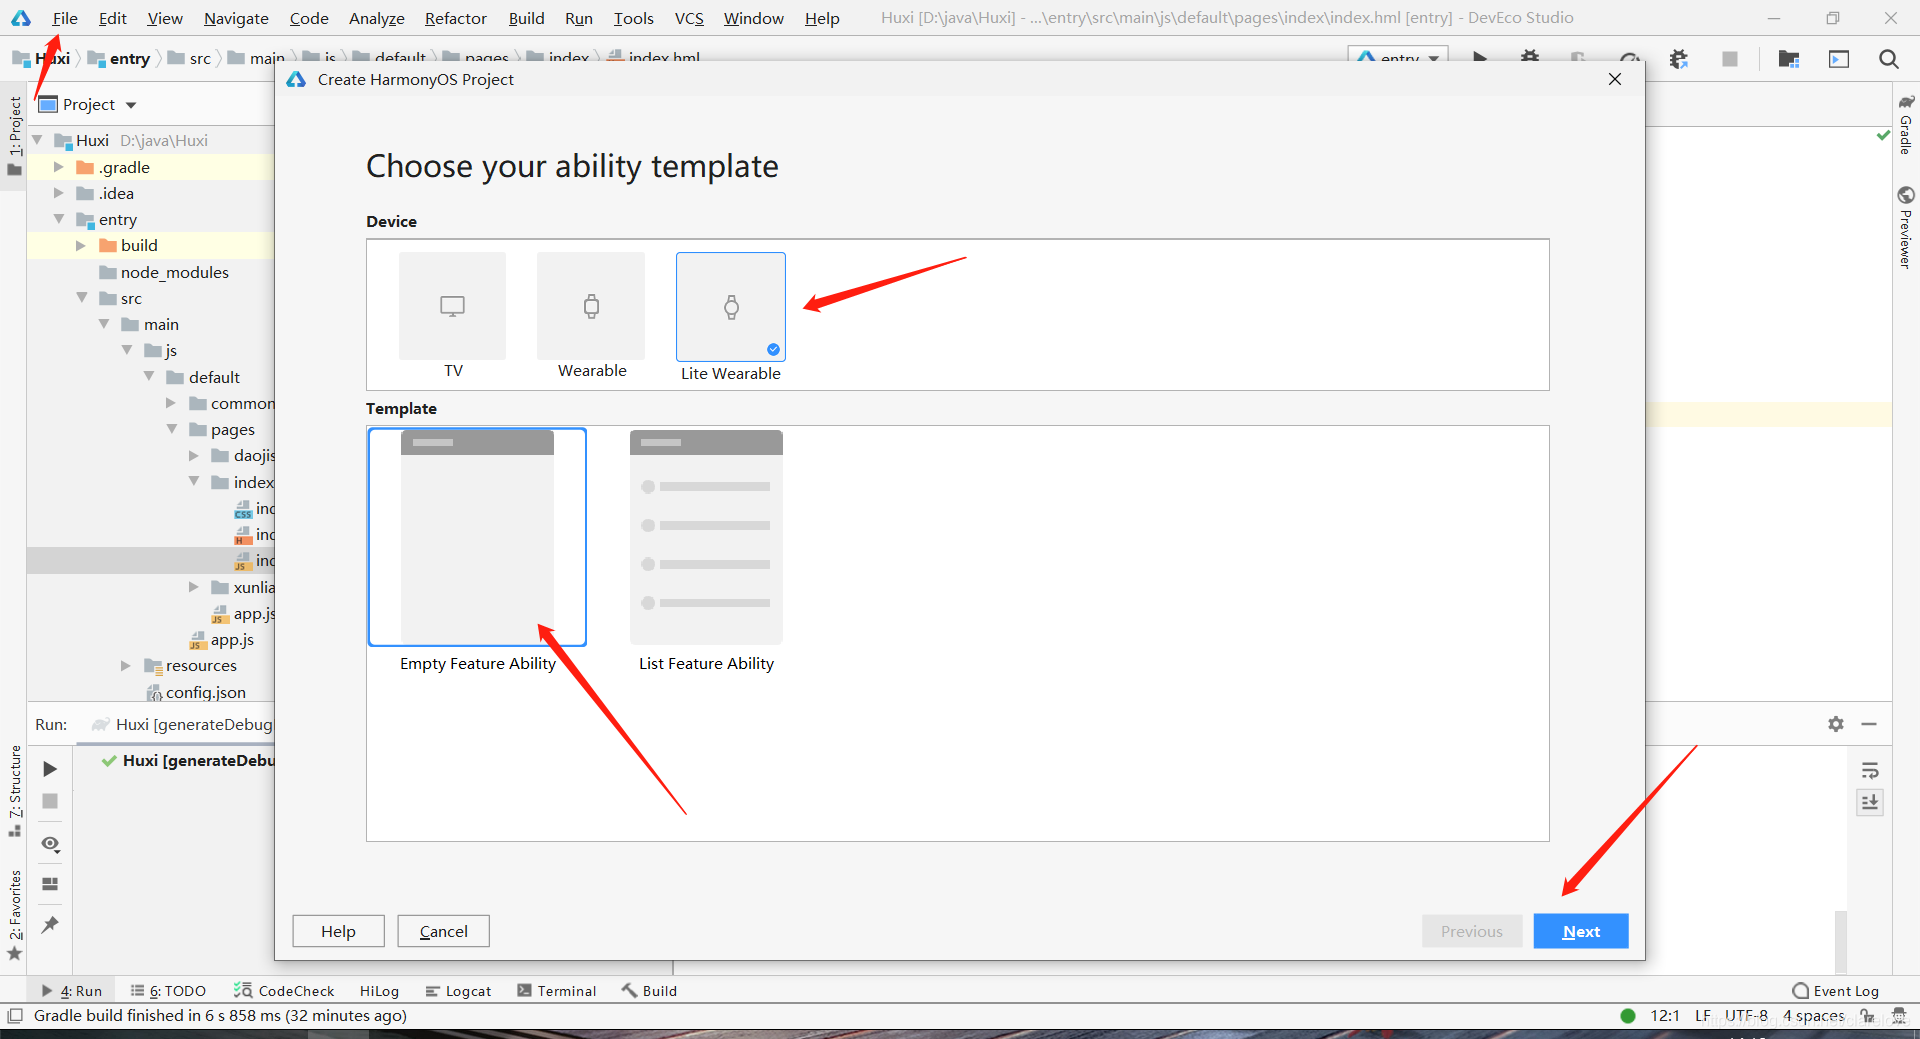Open the Favorites side tool window
The image size is (1920, 1039).
coord(15,914)
